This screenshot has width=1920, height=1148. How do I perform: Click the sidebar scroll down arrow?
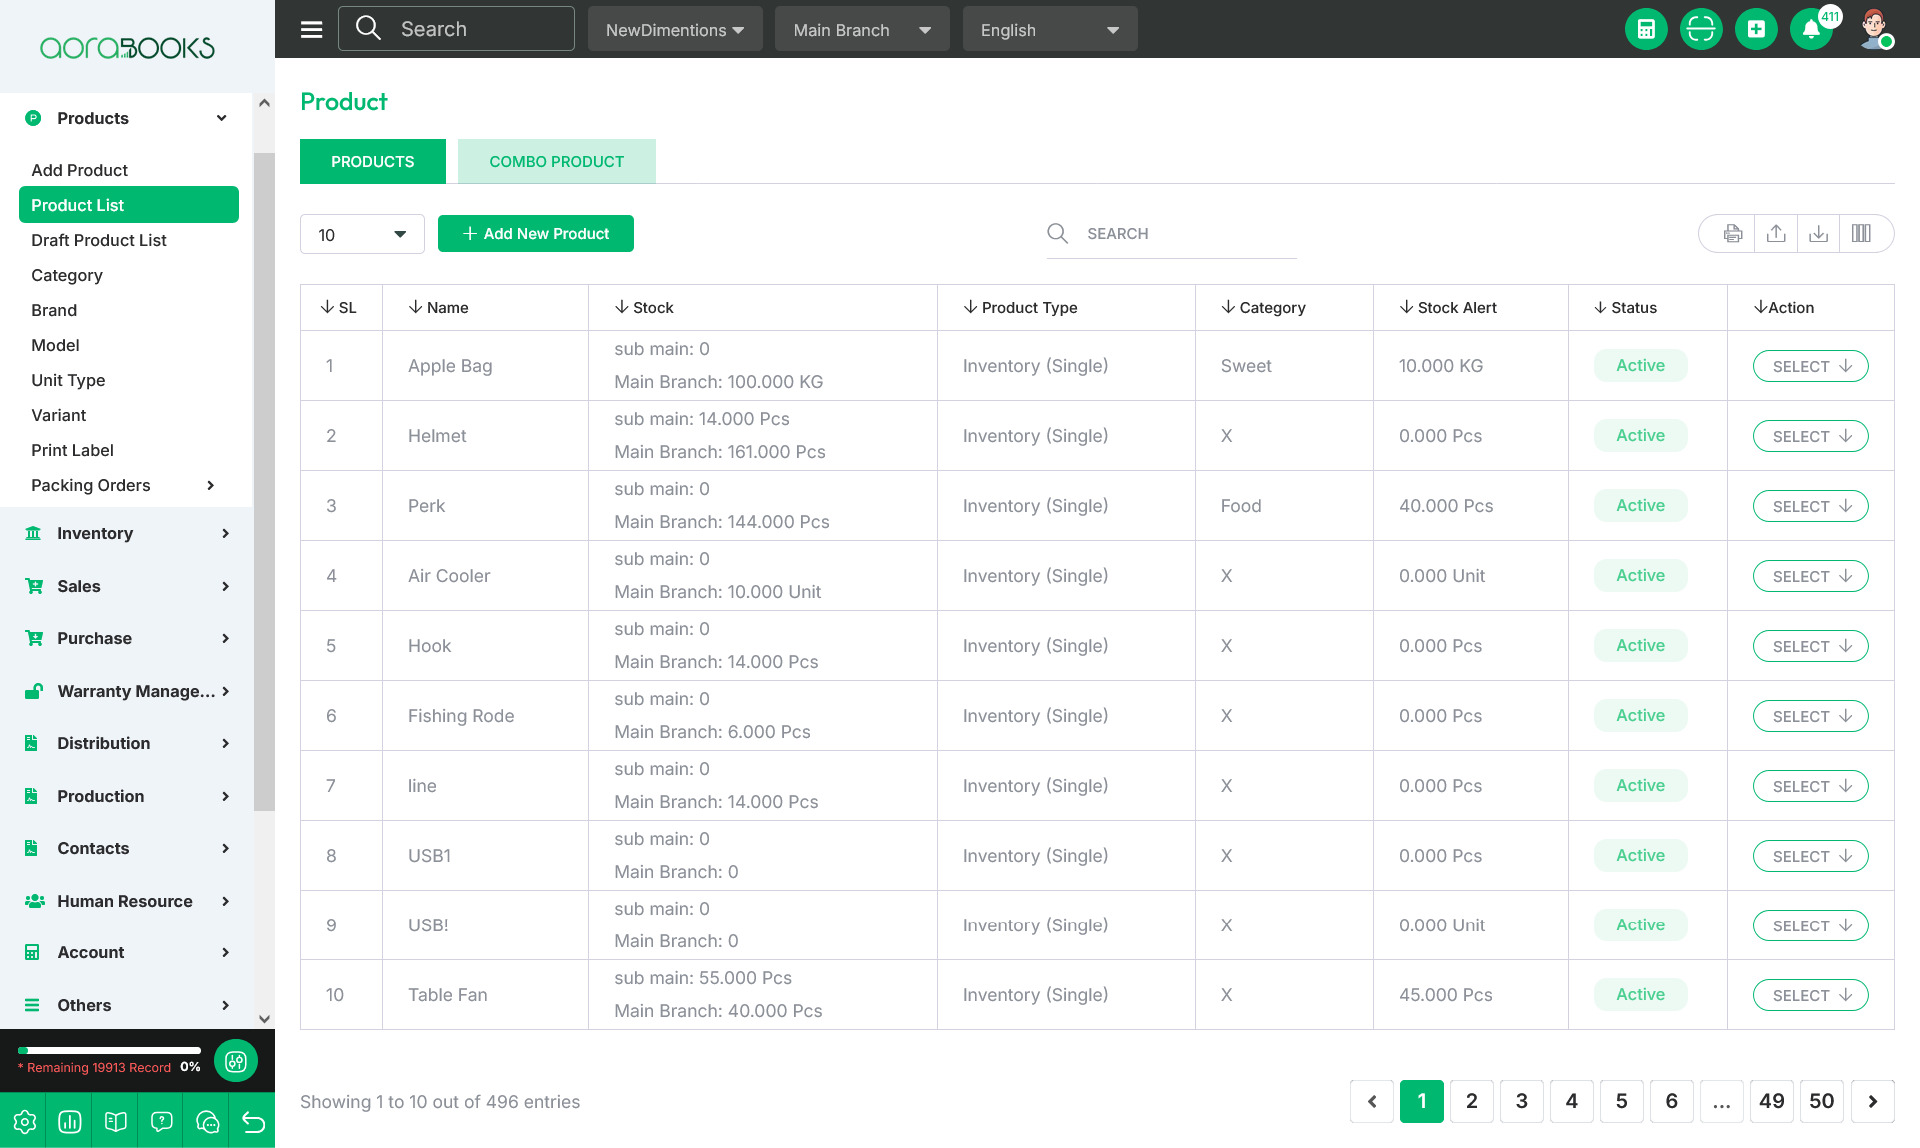click(264, 1019)
